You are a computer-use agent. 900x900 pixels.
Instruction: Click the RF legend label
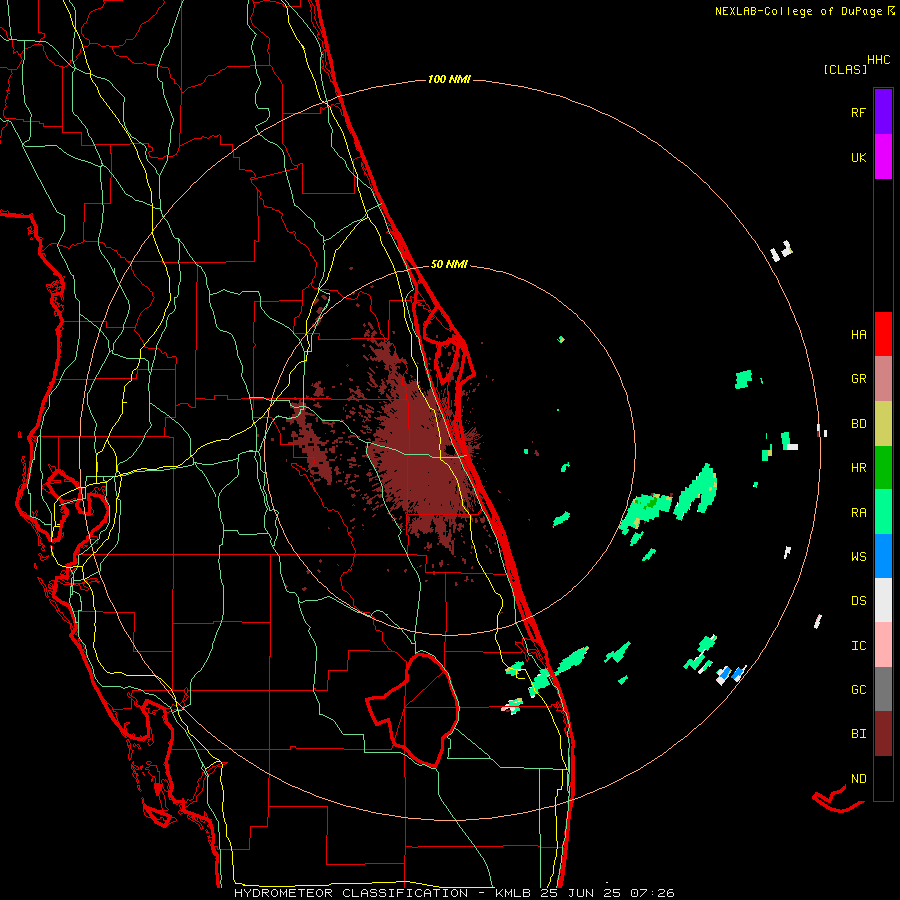coord(858,112)
